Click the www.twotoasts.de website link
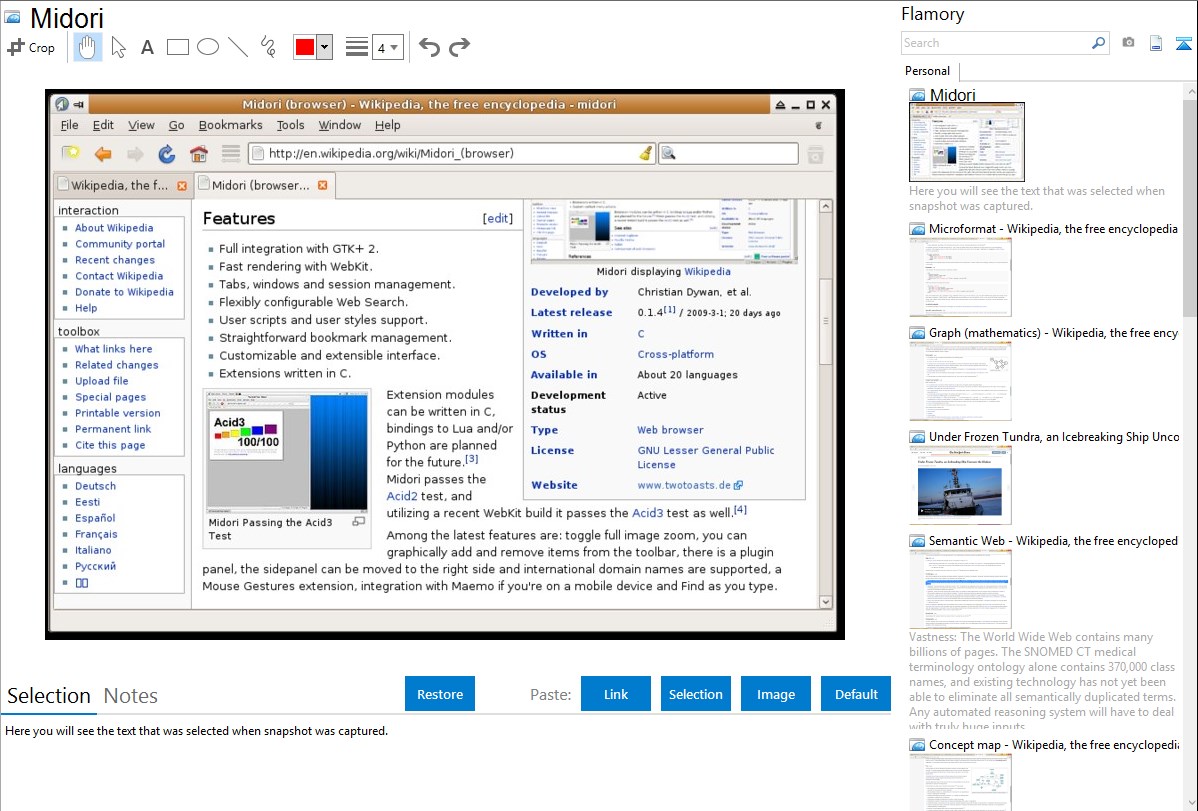1198x811 pixels. (x=685, y=485)
